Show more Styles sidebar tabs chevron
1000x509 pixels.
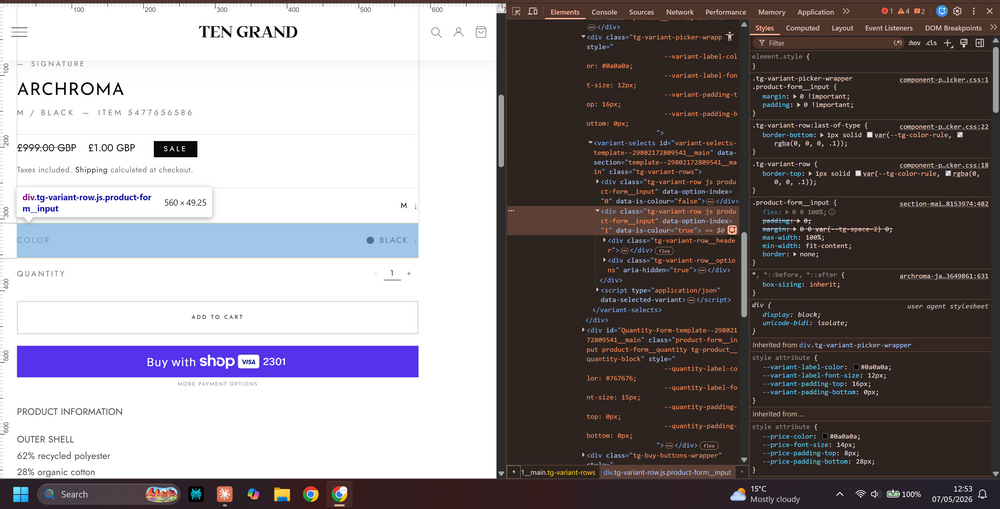pos(993,27)
